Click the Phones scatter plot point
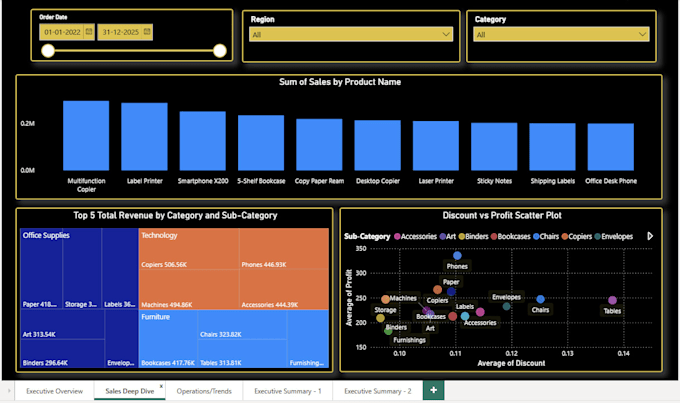680x403 pixels. coord(457,256)
